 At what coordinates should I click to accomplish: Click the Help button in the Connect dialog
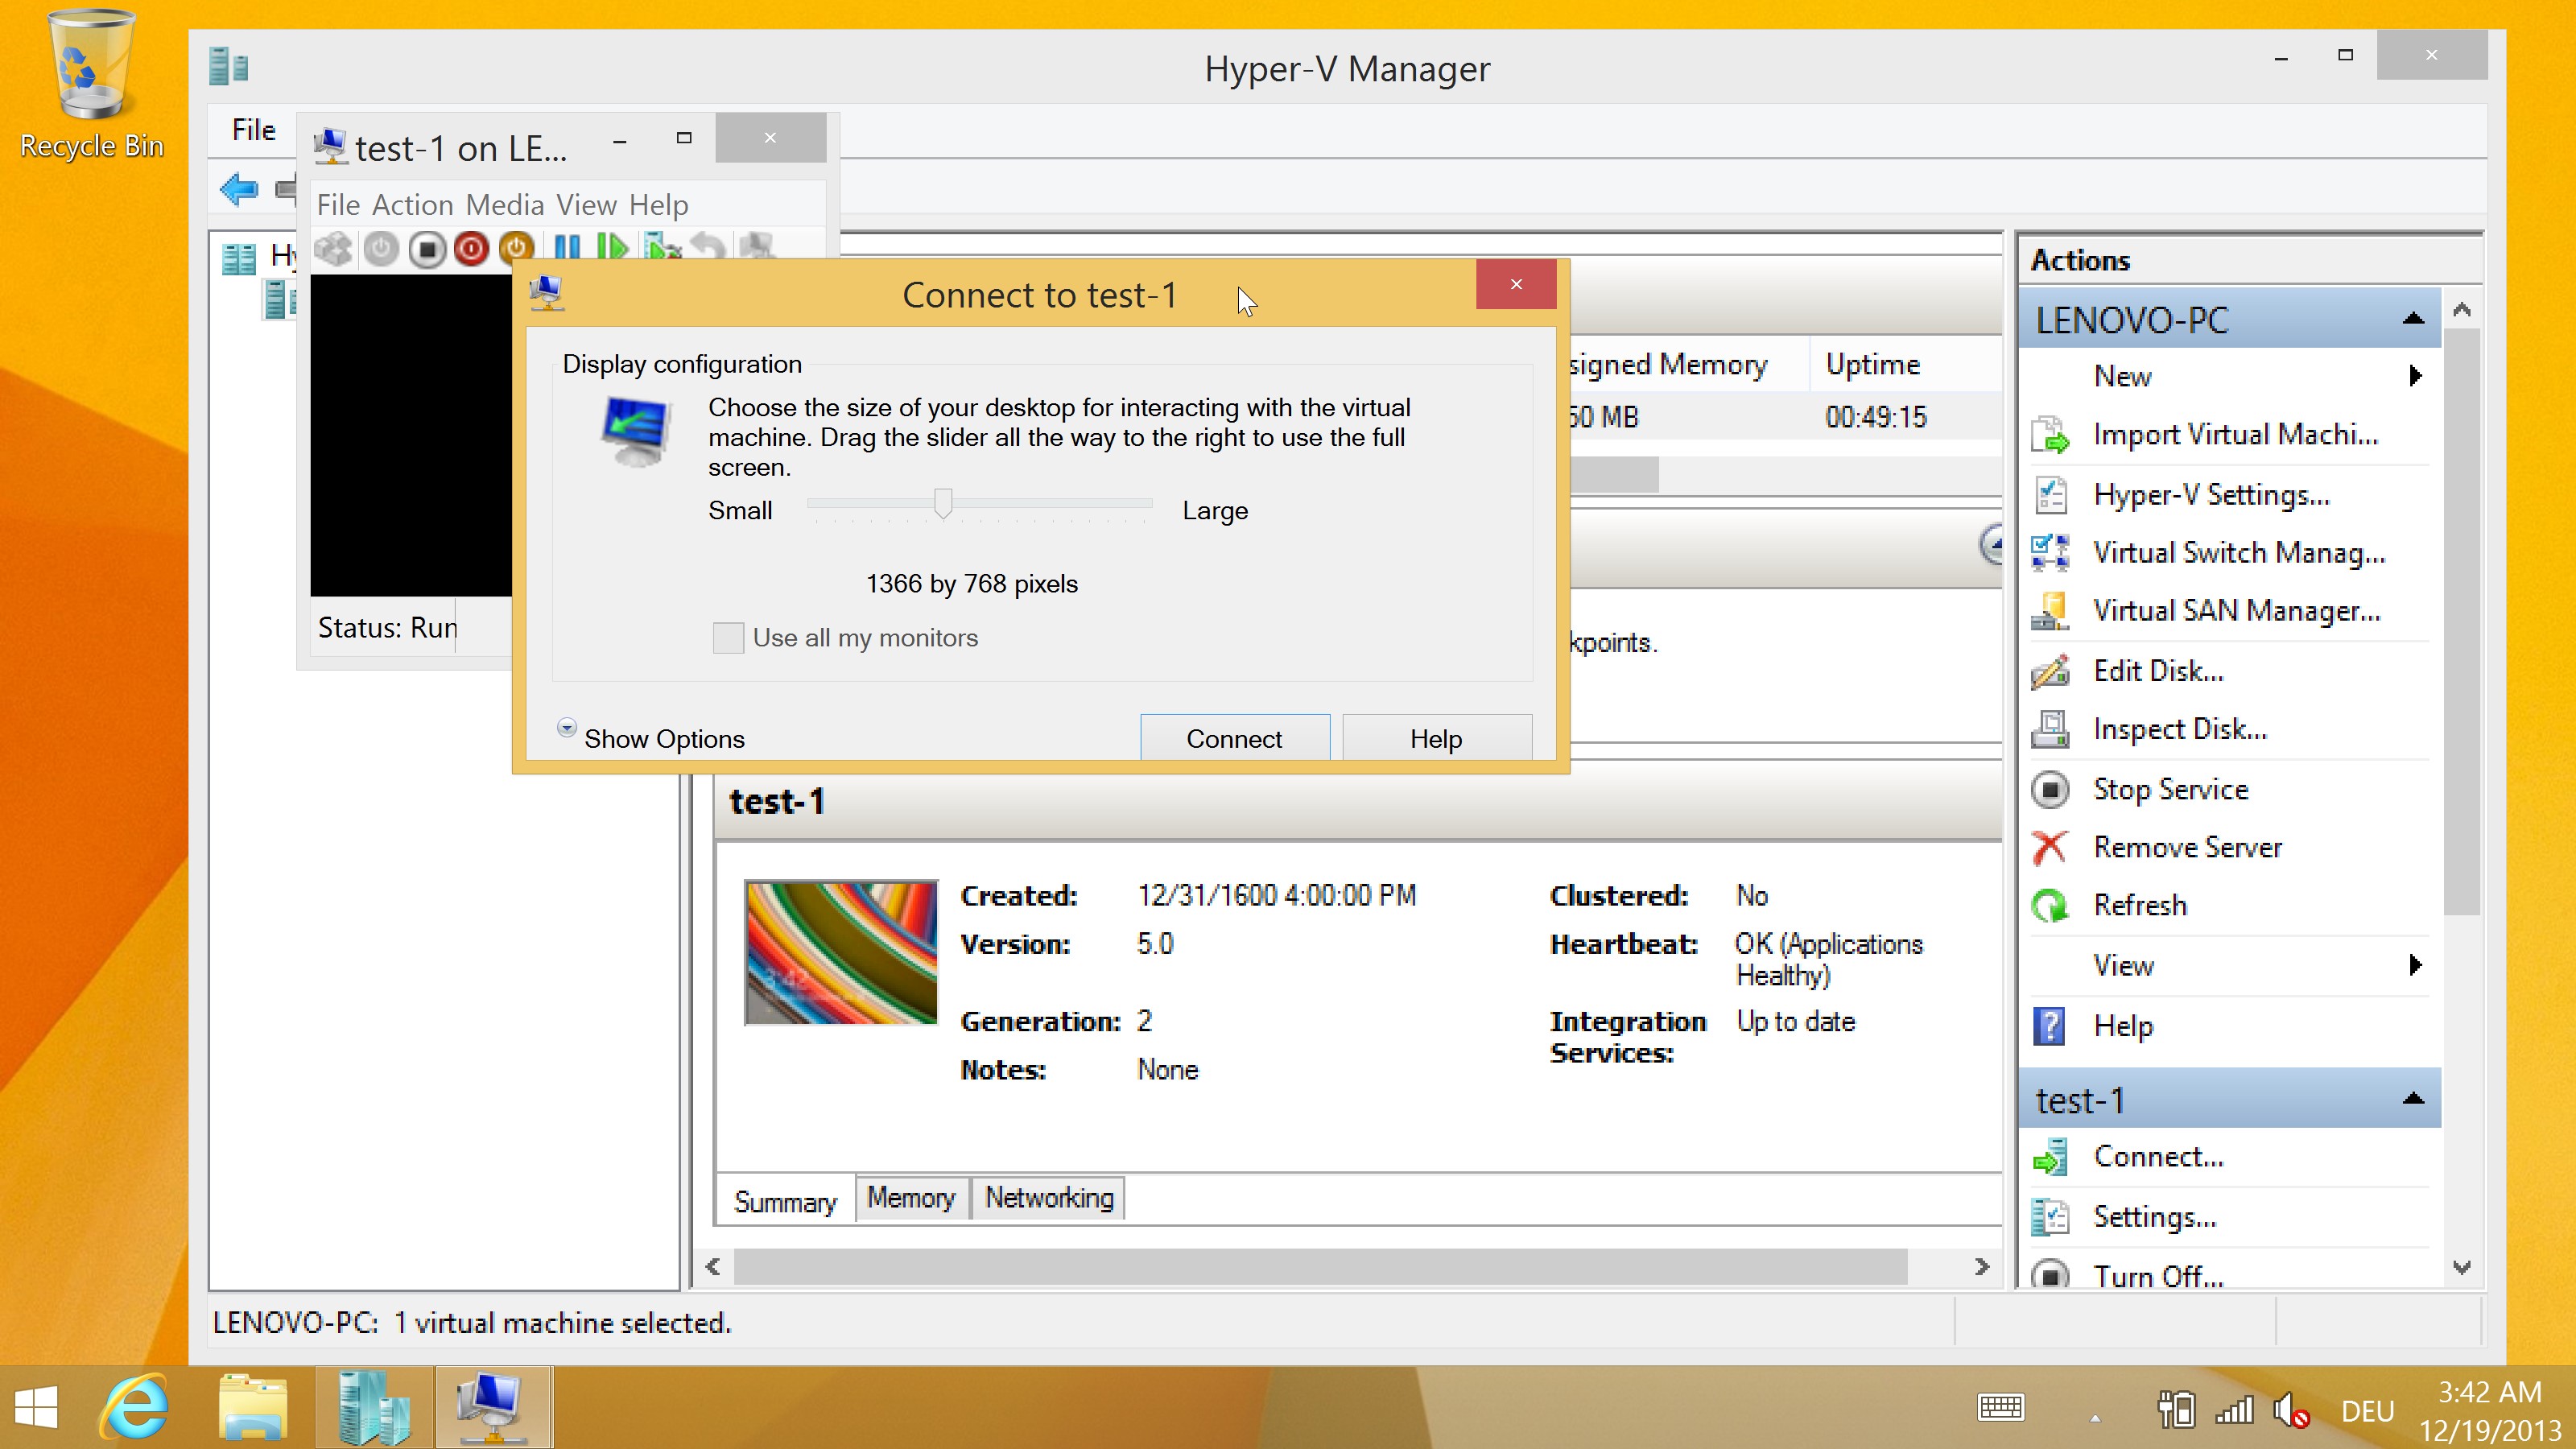coord(1436,738)
